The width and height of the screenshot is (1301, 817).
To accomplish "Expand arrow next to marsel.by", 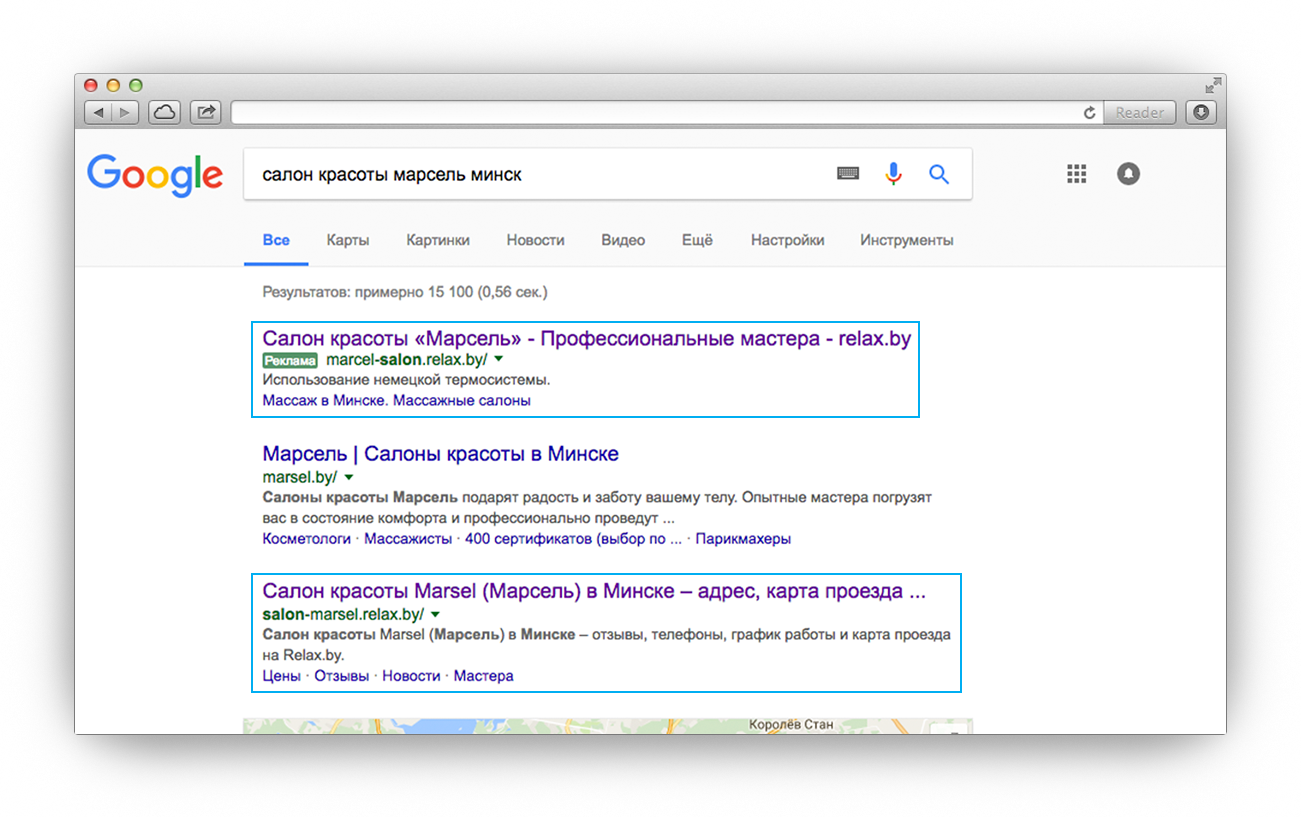I will coord(349,477).
